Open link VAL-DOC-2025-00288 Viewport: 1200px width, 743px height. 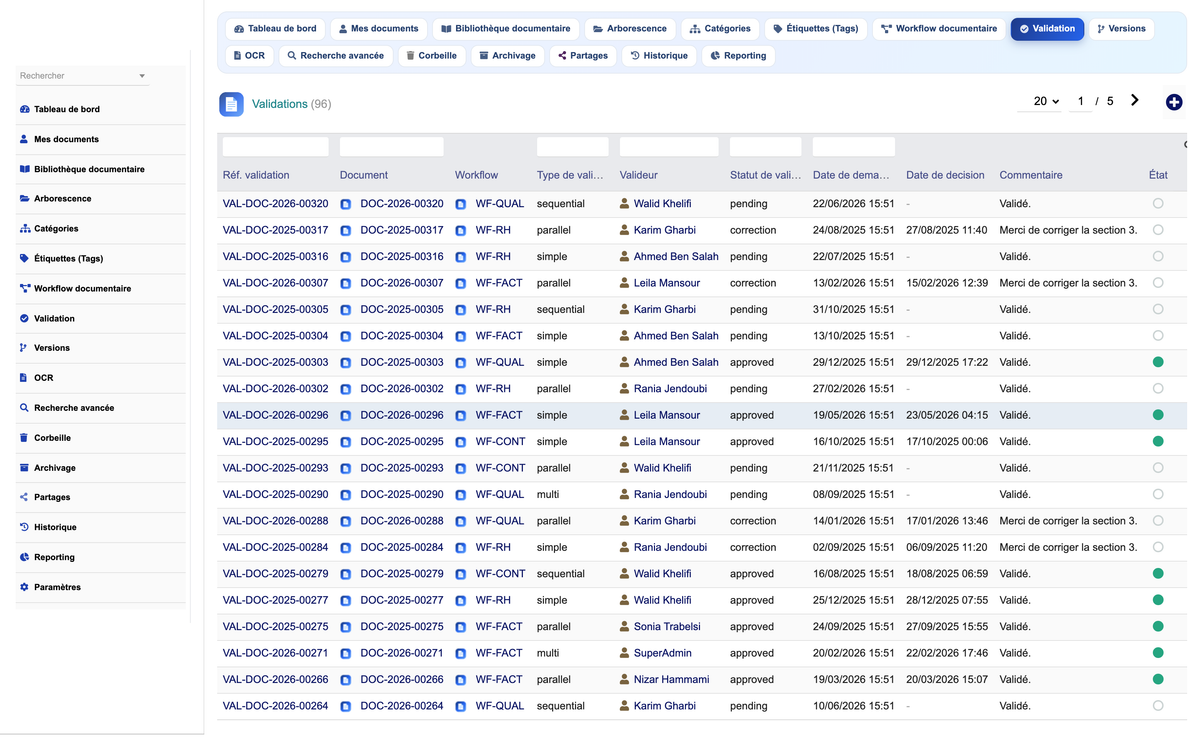click(x=275, y=521)
